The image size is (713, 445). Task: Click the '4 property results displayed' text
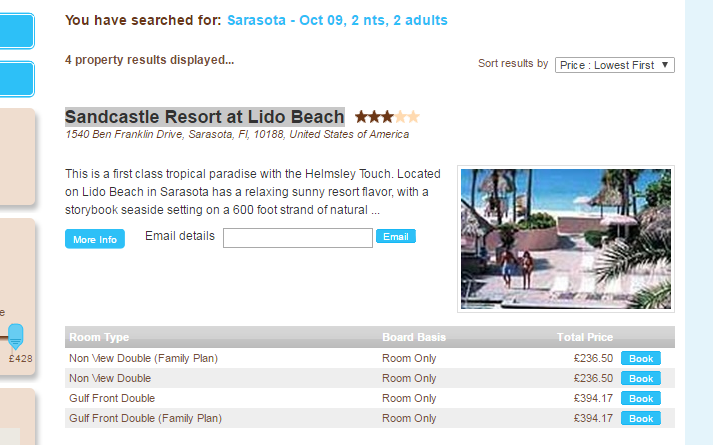tap(149, 60)
